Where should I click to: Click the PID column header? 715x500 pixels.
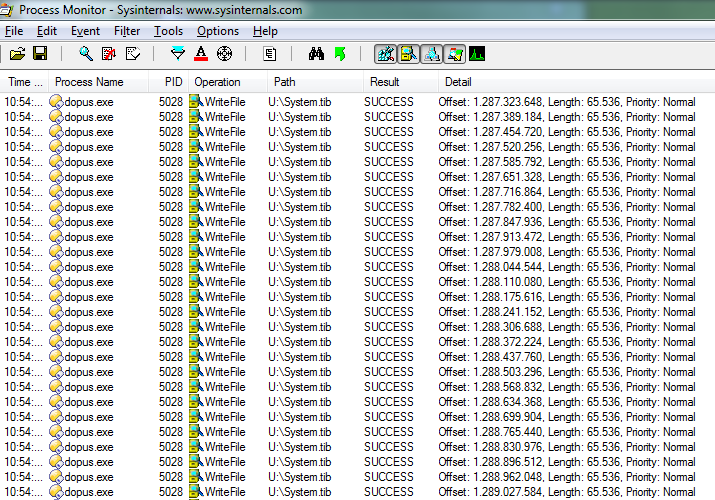pyautogui.click(x=169, y=82)
